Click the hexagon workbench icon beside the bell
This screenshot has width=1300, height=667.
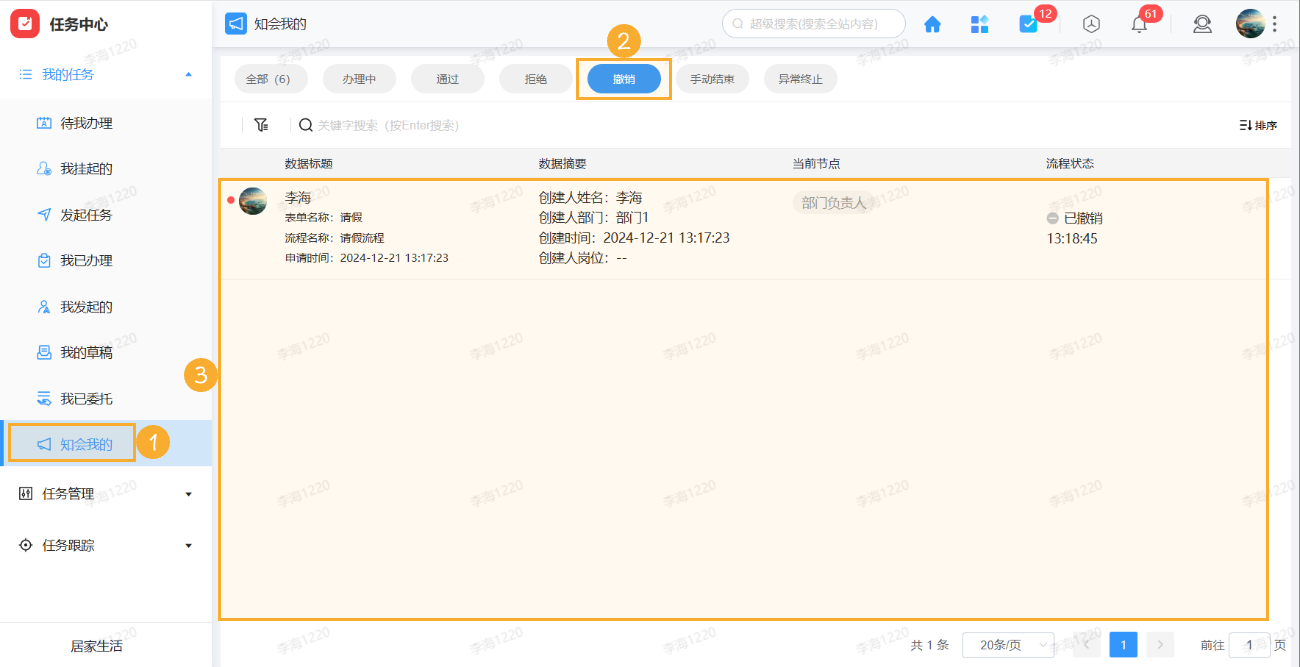click(1090, 23)
